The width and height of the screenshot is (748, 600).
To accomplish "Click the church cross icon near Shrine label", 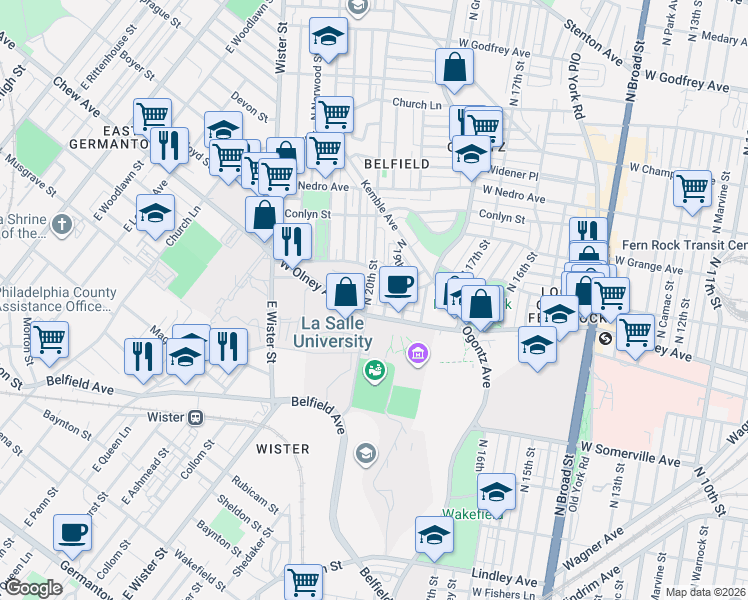I will (62, 224).
